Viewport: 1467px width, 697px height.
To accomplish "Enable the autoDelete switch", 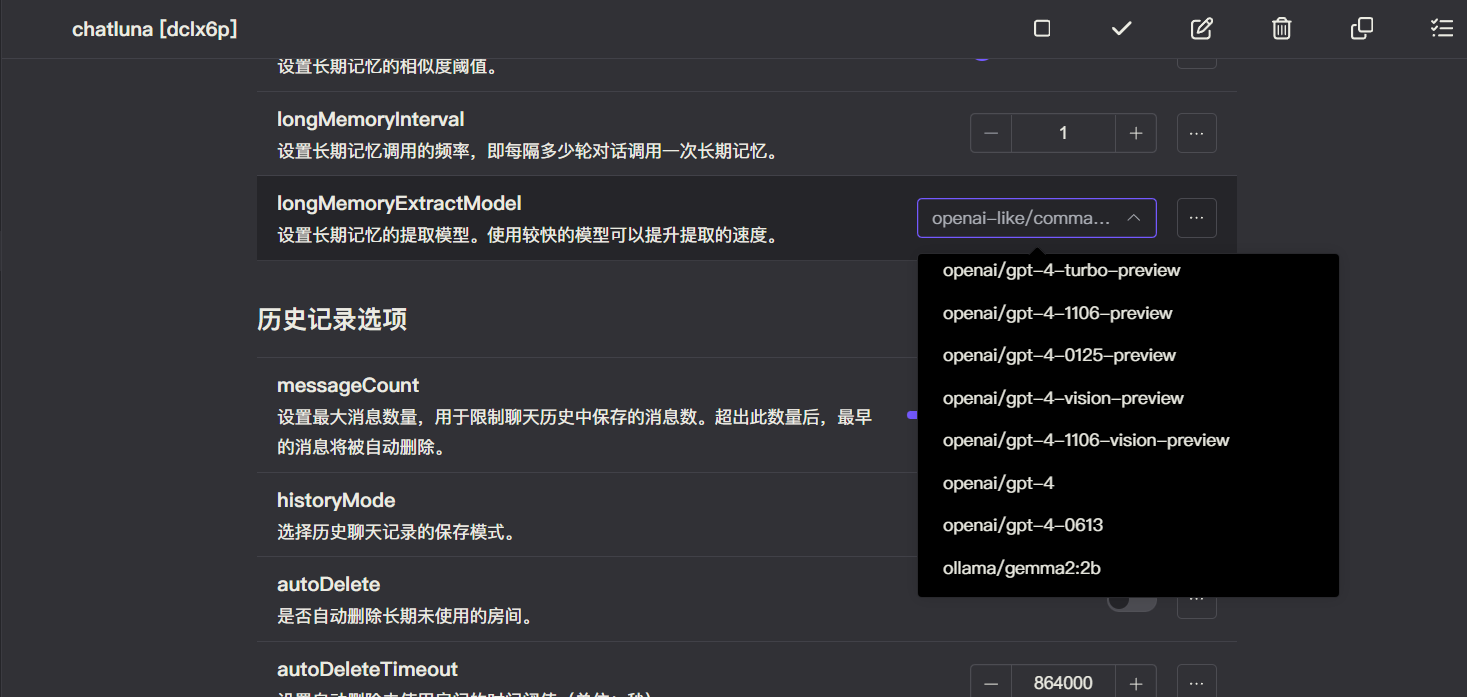I will pyautogui.click(x=1131, y=598).
